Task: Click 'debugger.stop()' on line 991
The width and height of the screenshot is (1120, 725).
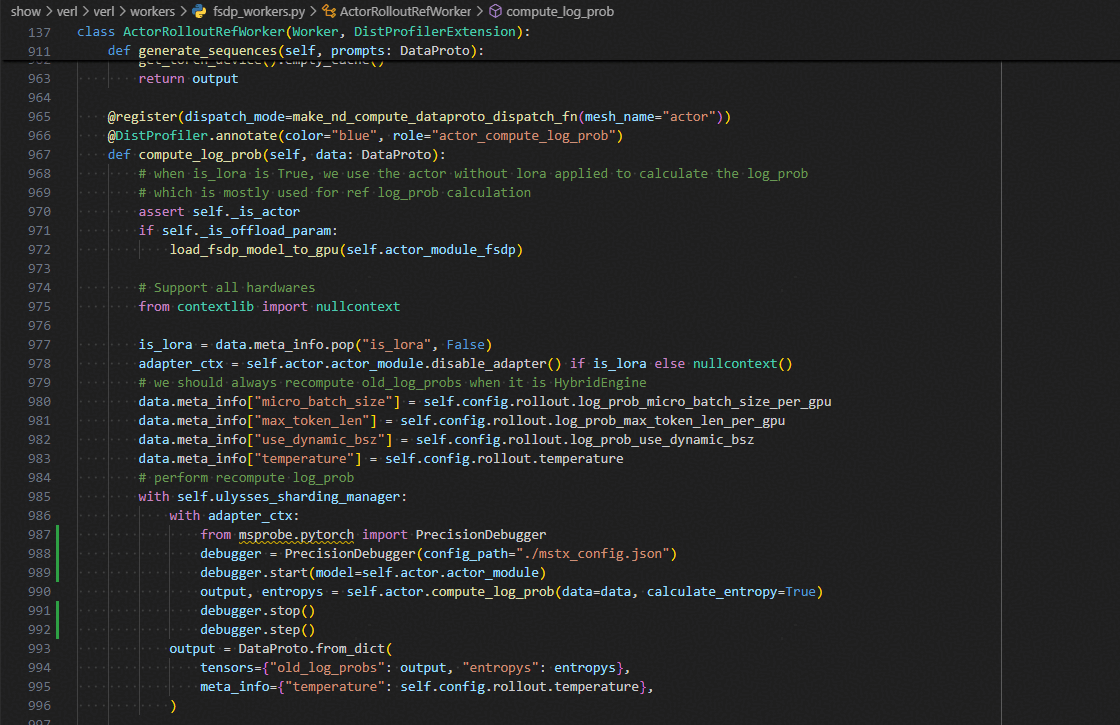Action: pos(258,611)
